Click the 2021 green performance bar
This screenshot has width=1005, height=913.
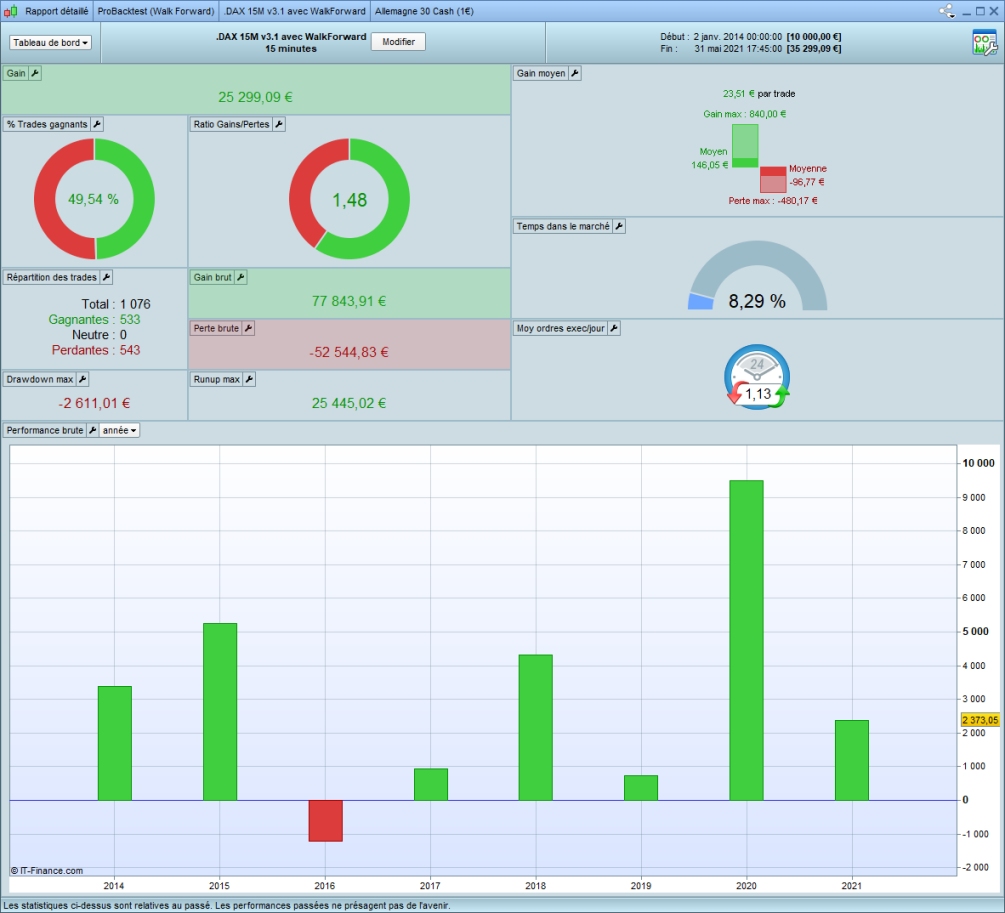852,760
